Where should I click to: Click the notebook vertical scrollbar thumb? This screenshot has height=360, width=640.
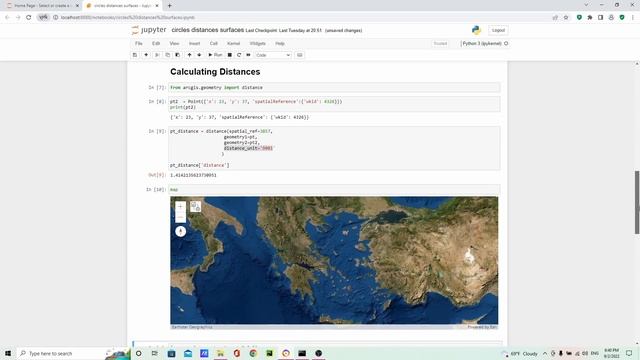tap(637, 202)
